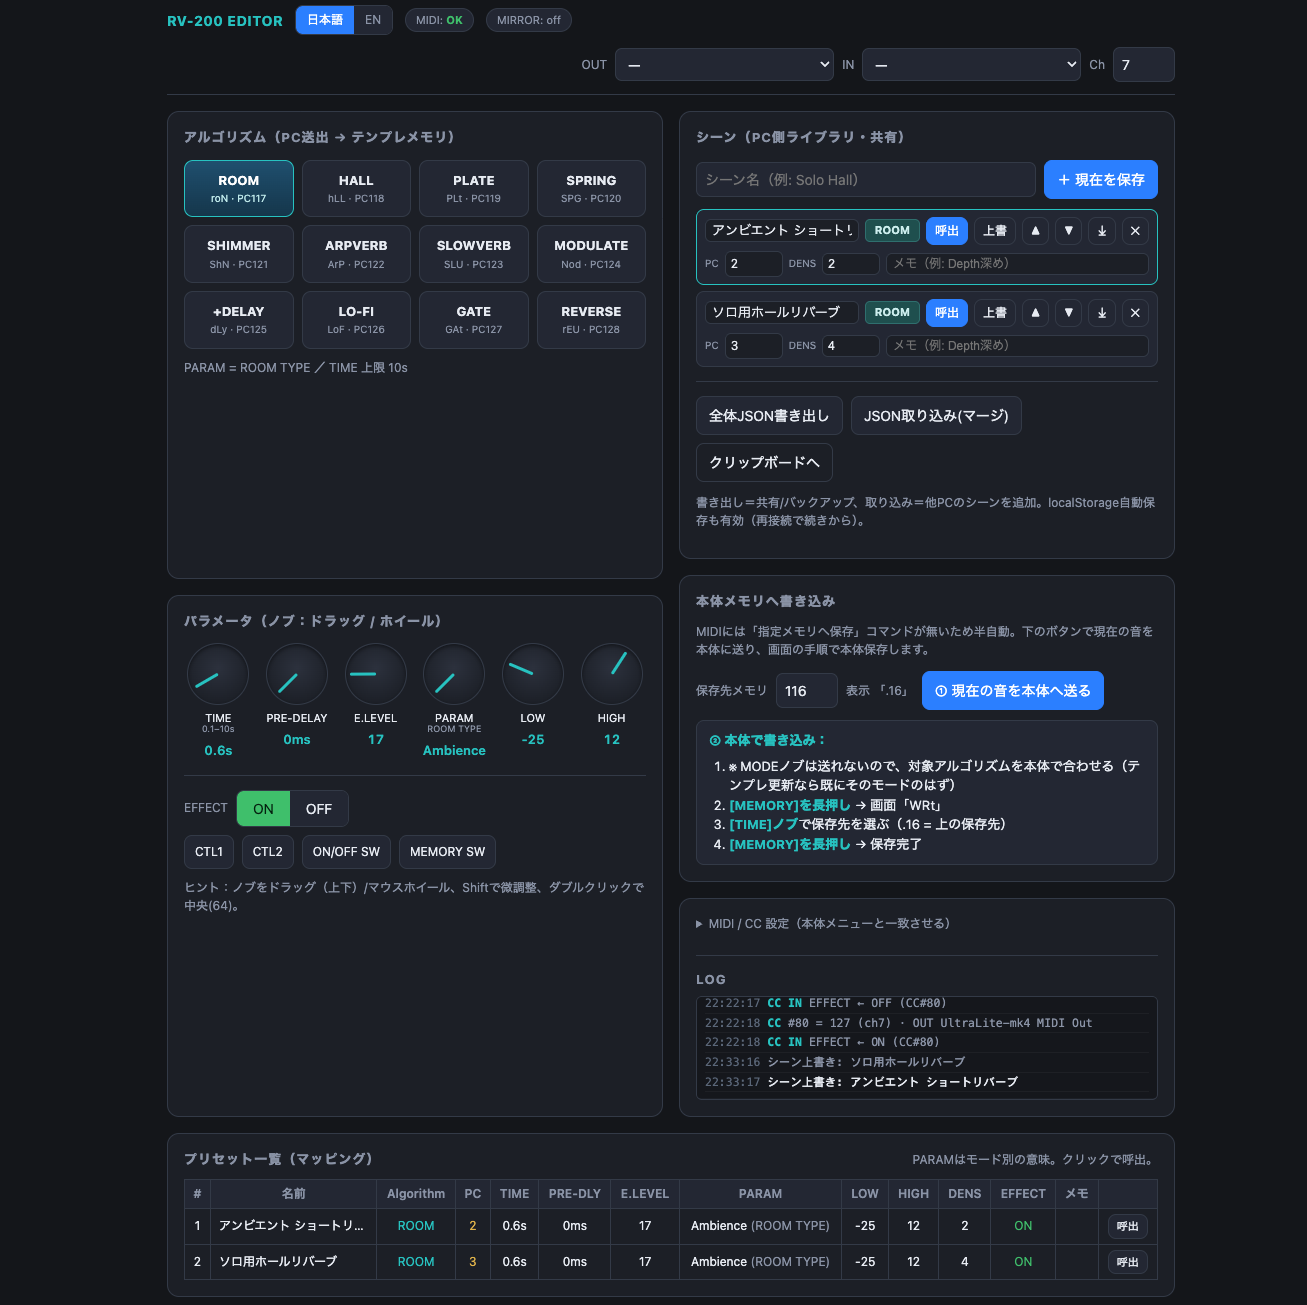Viewport: 1307px width, 1305px height.
Task: Click the MEMORY SW button
Action: pos(448,852)
